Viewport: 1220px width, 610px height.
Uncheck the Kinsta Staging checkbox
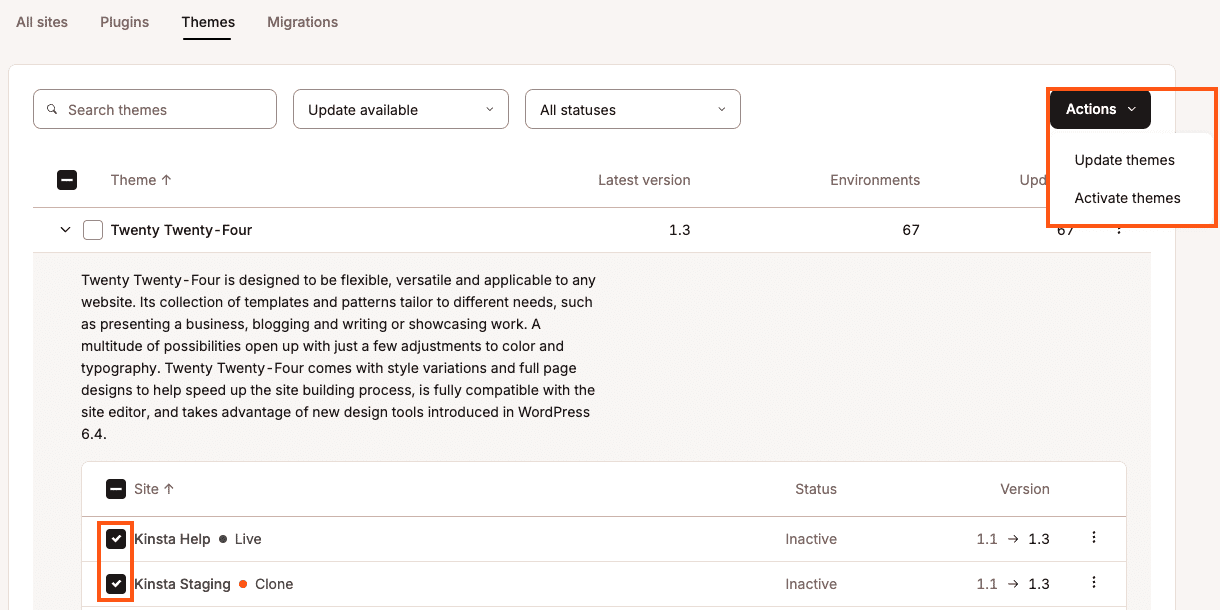pyautogui.click(x=116, y=584)
